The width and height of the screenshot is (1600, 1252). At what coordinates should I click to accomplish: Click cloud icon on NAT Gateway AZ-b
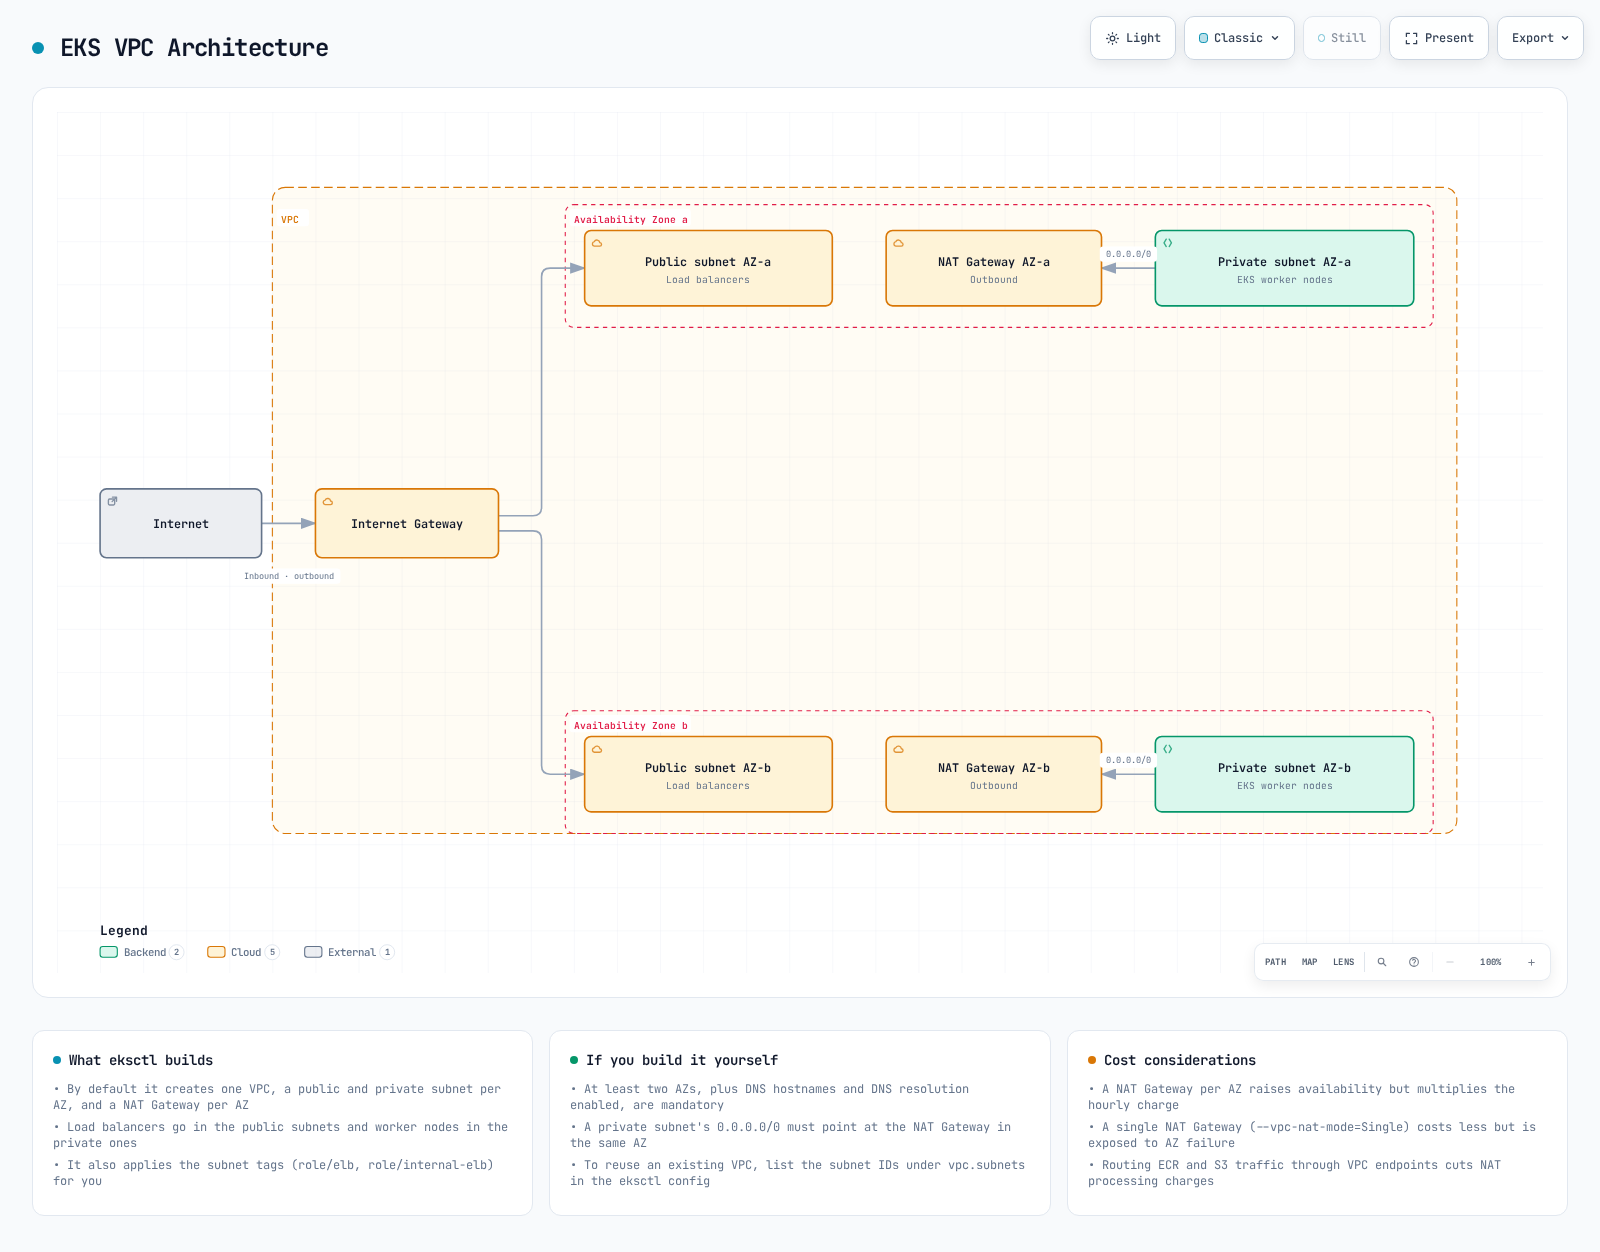pos(898,749)
